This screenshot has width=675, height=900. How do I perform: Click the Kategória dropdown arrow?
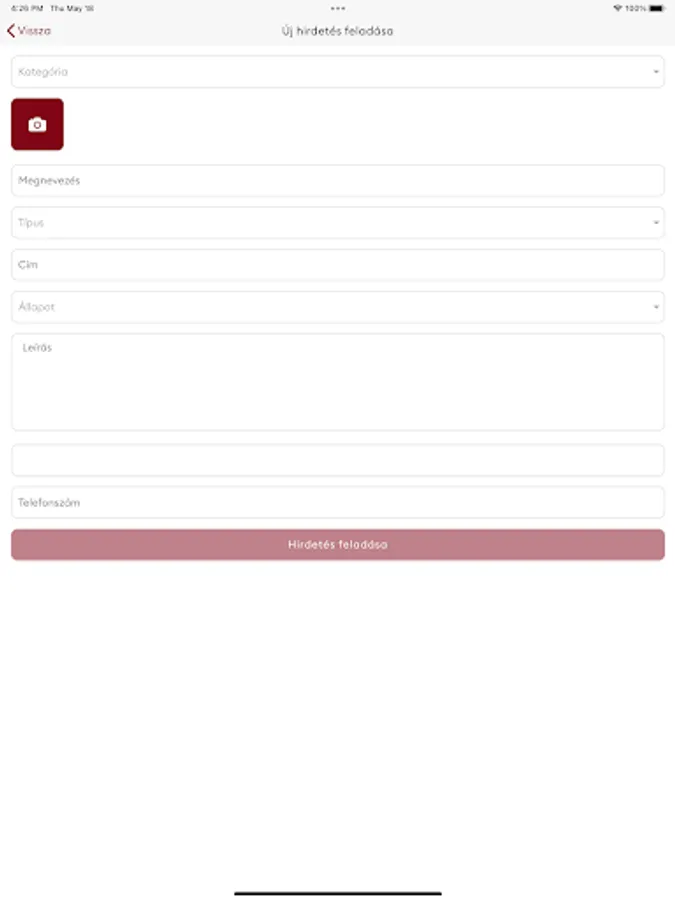(x=656, y=72)
